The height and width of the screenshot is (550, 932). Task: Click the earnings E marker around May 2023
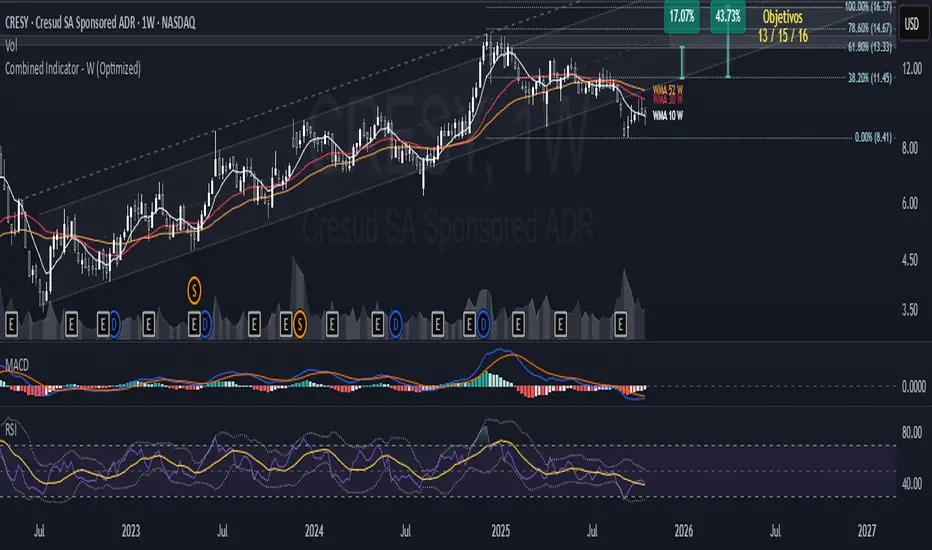(x=194, y=325)
